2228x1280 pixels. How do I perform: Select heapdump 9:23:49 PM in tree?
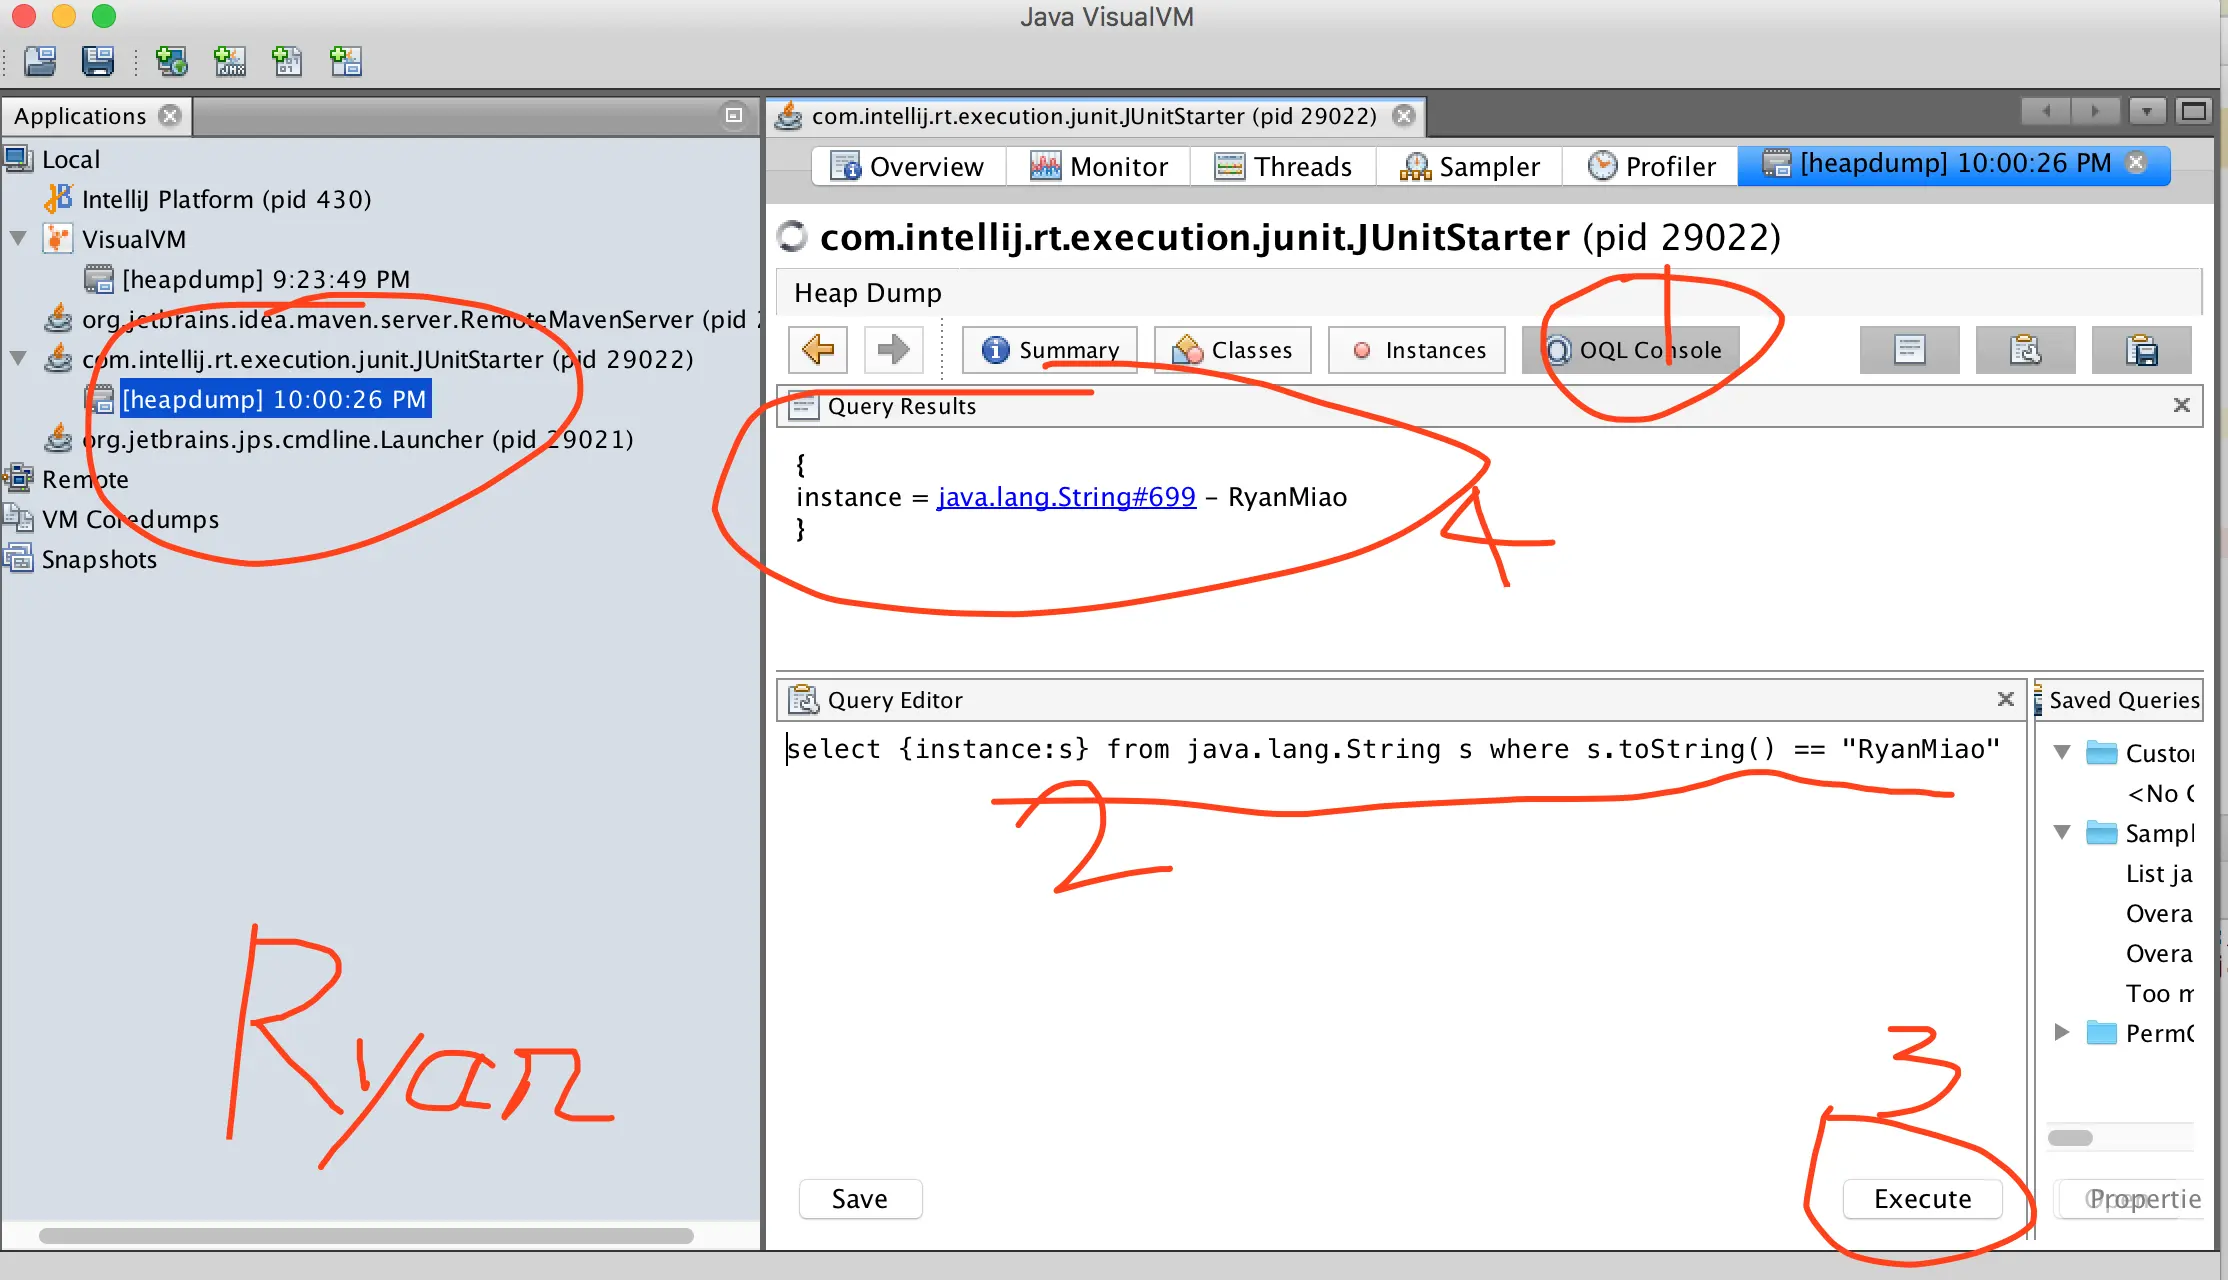pos(265,279)
